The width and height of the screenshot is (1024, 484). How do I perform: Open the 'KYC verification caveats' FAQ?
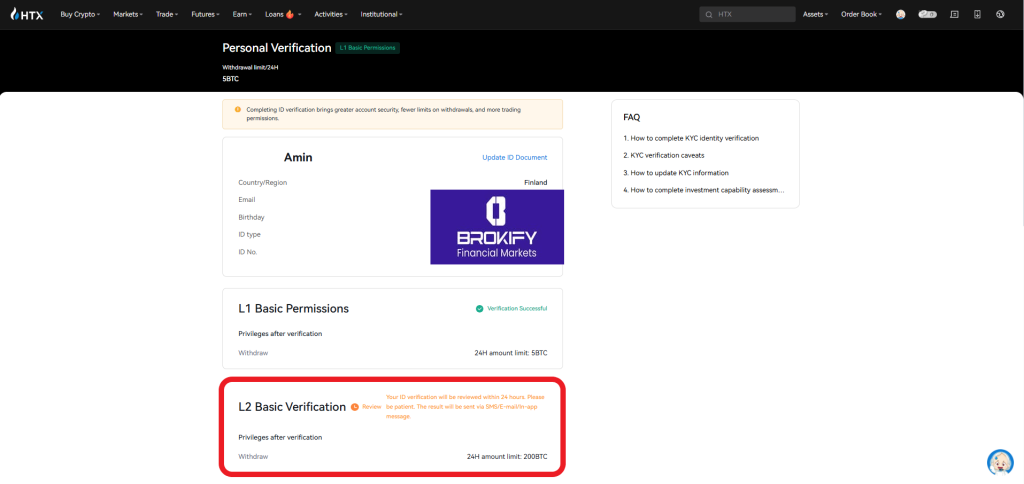tap(669, 155)
